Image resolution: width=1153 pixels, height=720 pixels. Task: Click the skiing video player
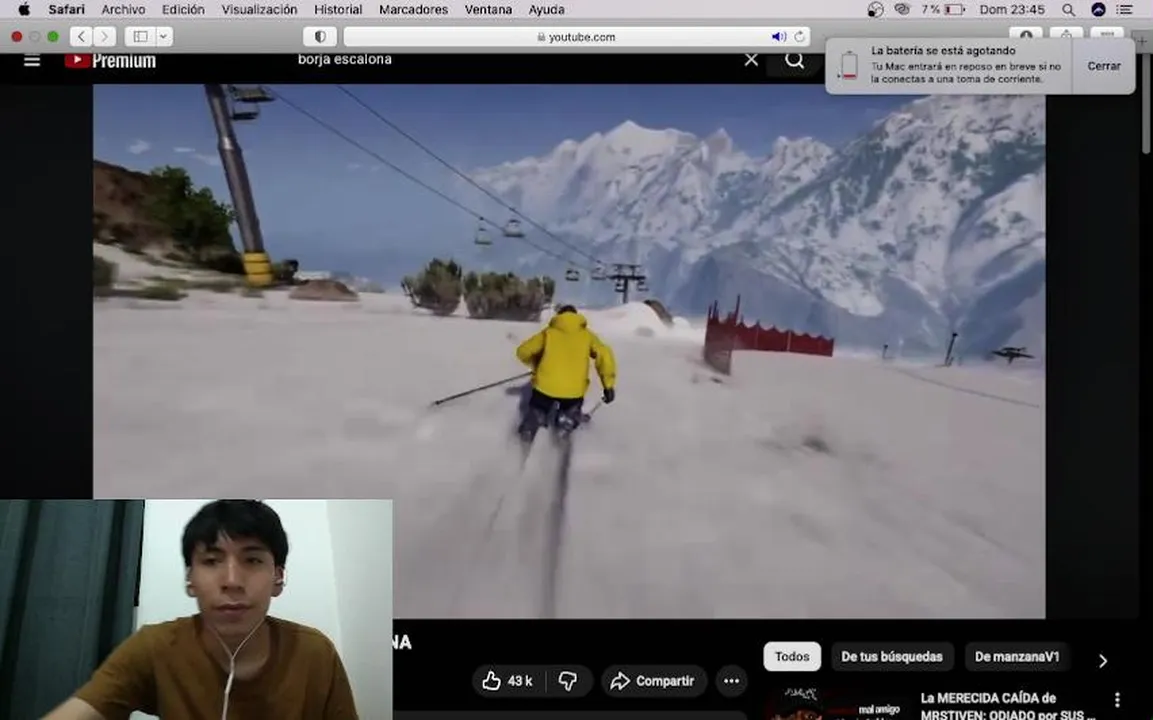568,351
